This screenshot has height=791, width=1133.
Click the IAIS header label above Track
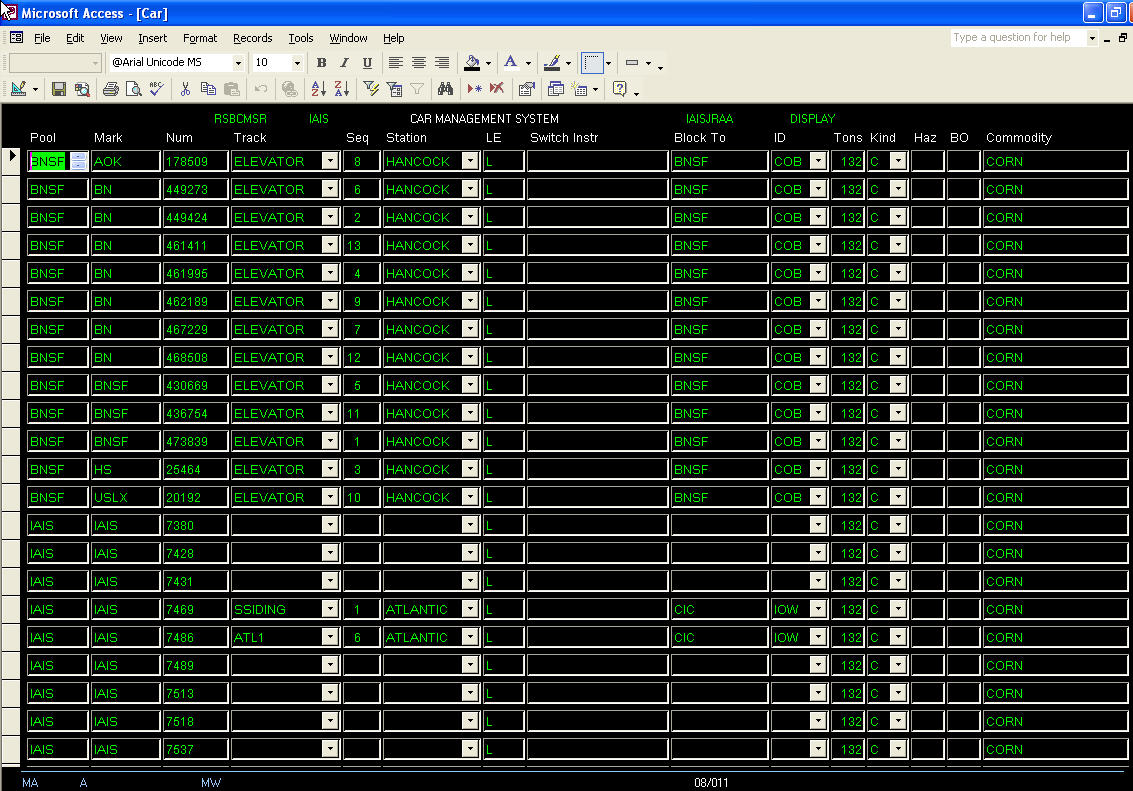(x=319, y=118)
